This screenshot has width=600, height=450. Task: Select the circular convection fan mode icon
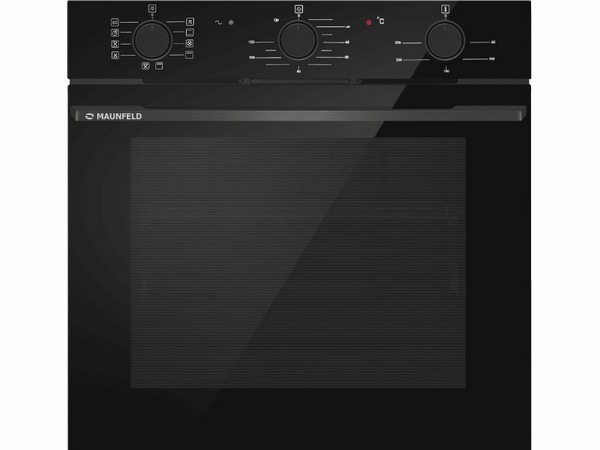click(190, 43)
